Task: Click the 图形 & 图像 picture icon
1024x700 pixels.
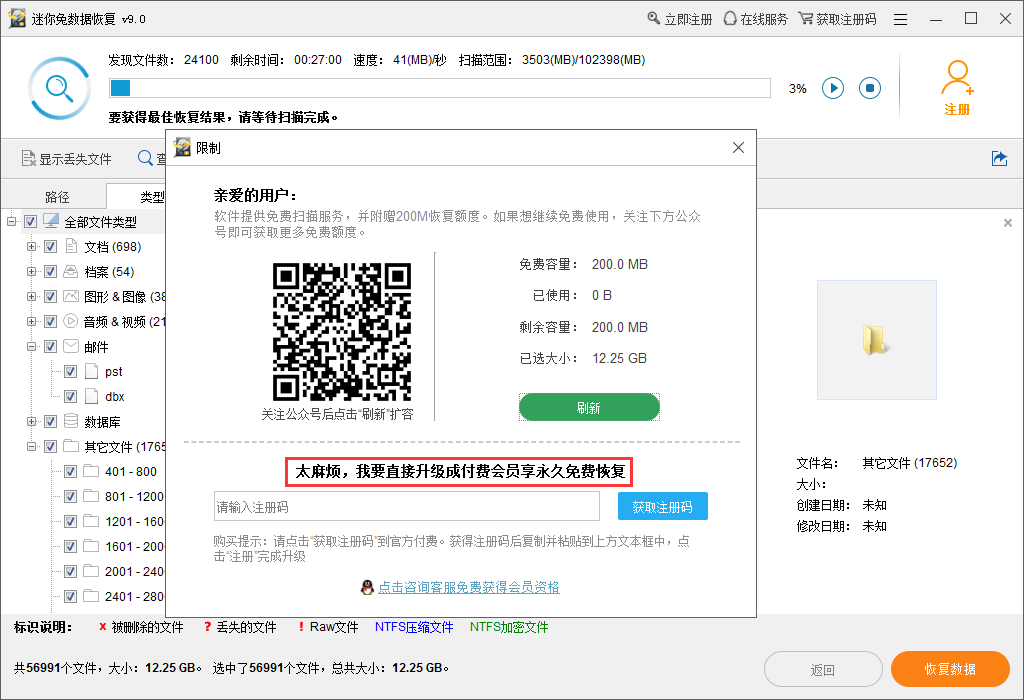Action: pos(71,296)
